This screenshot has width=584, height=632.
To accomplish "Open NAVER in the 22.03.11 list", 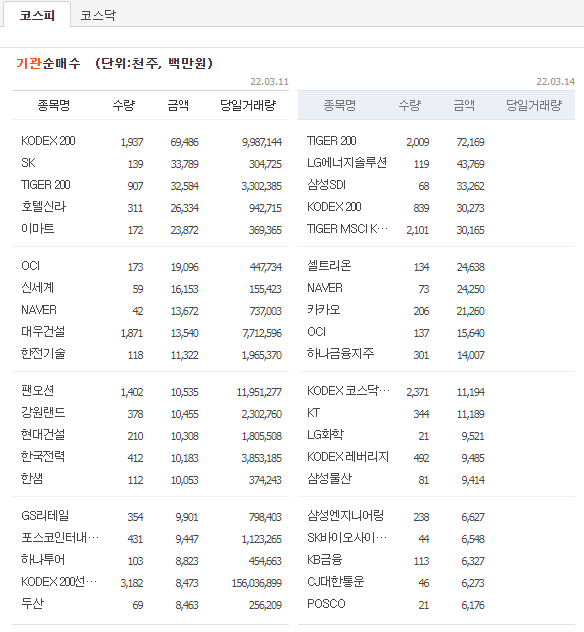I will 39,310.
